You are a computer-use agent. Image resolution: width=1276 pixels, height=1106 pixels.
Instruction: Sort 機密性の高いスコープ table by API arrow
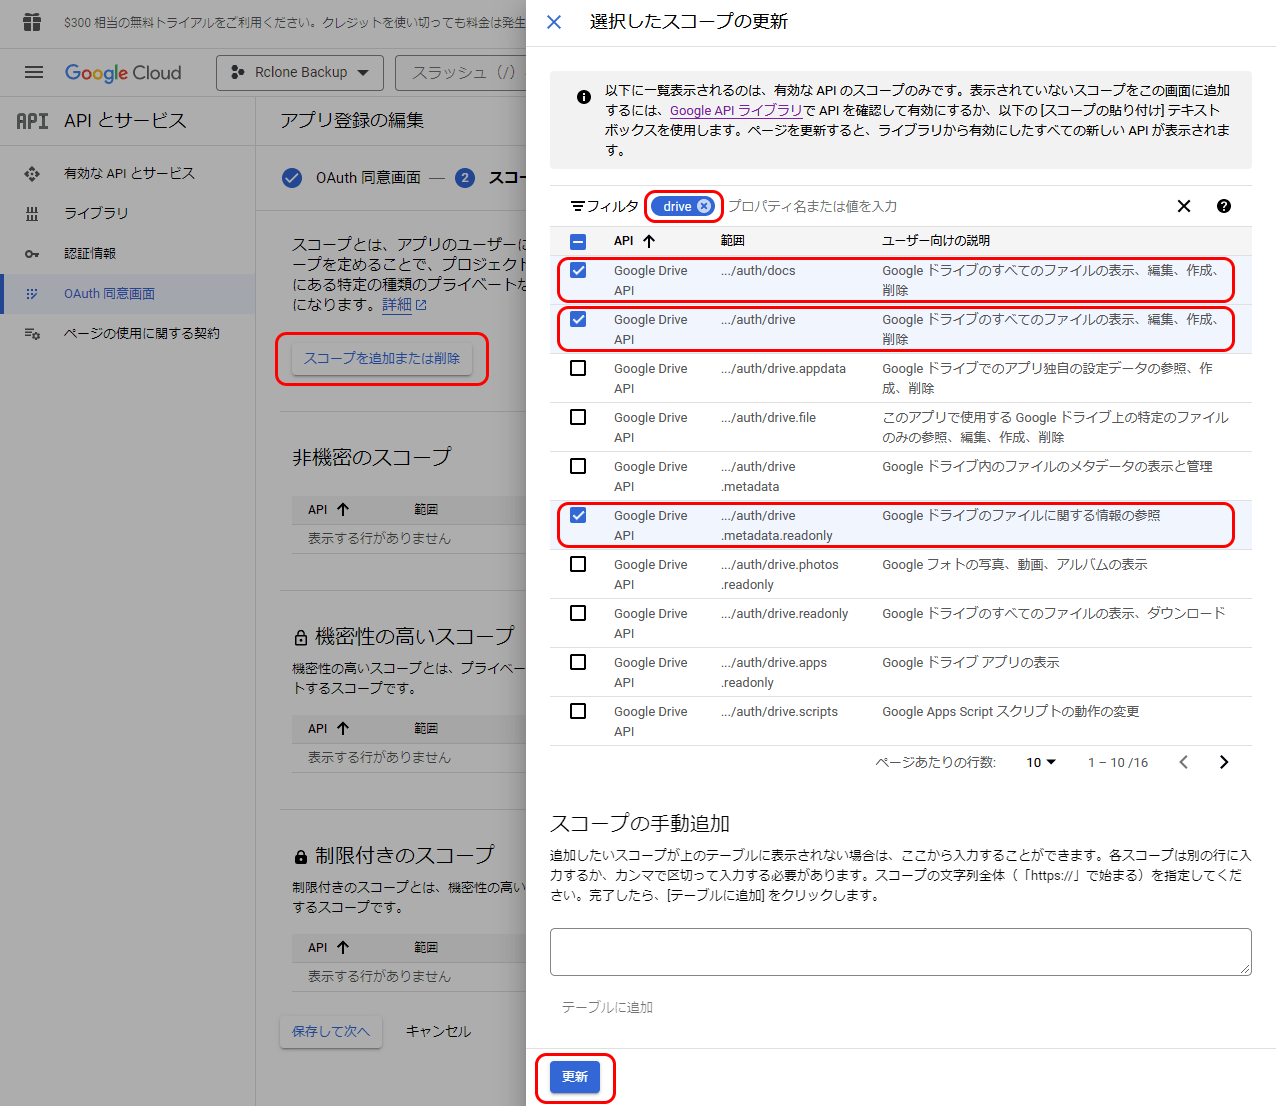(x=343, y=728)
